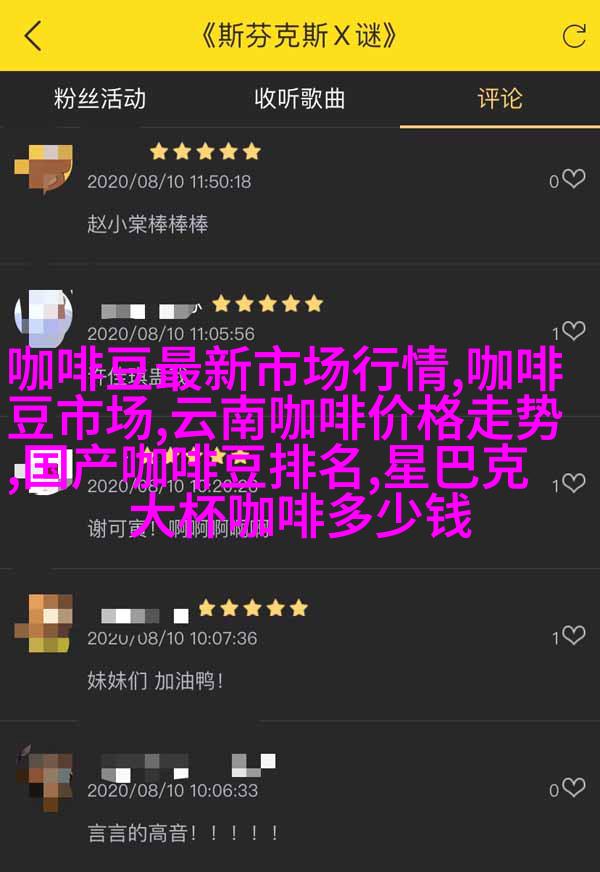Tap the five-star rating on first comment
The height and width of the screenshot is (872, 600).
click(205, 151)
